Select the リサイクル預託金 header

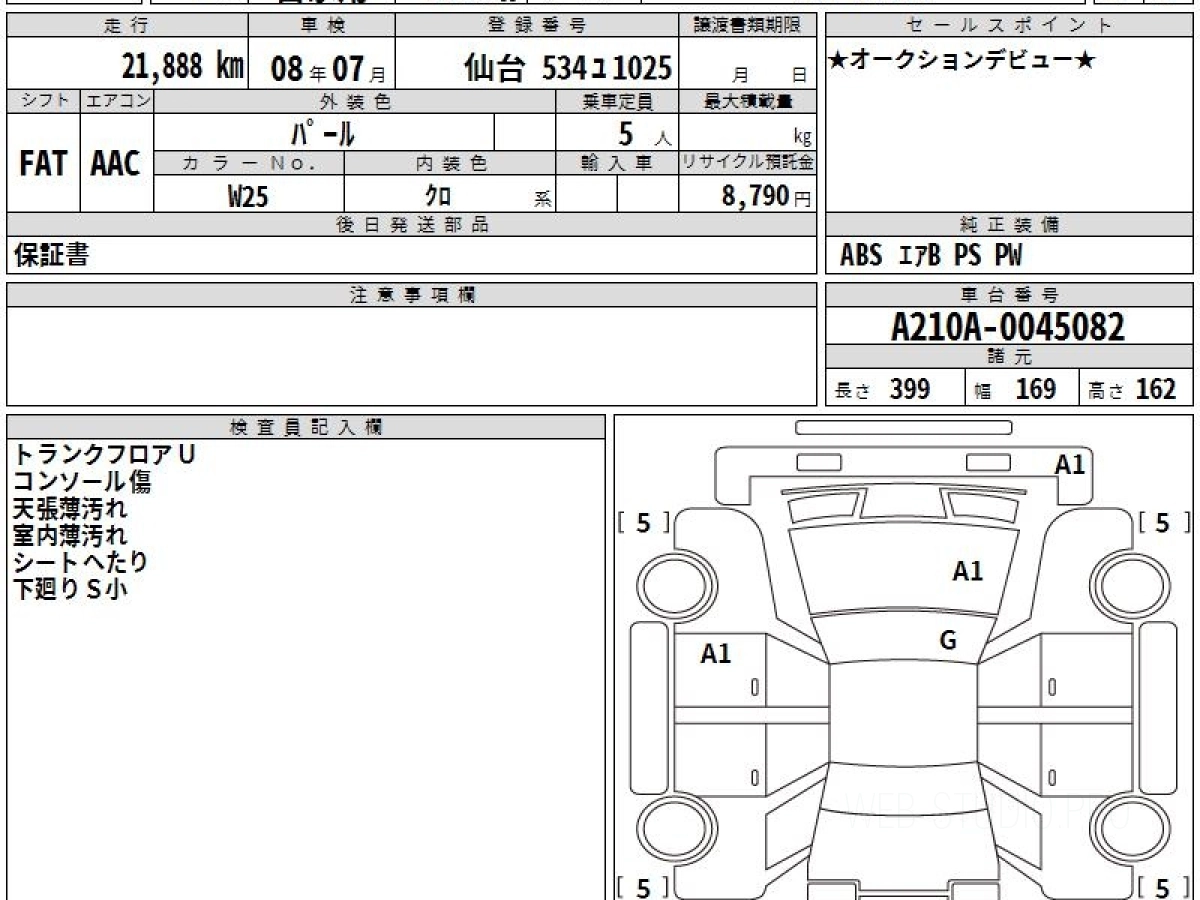(x=748, y=164)
